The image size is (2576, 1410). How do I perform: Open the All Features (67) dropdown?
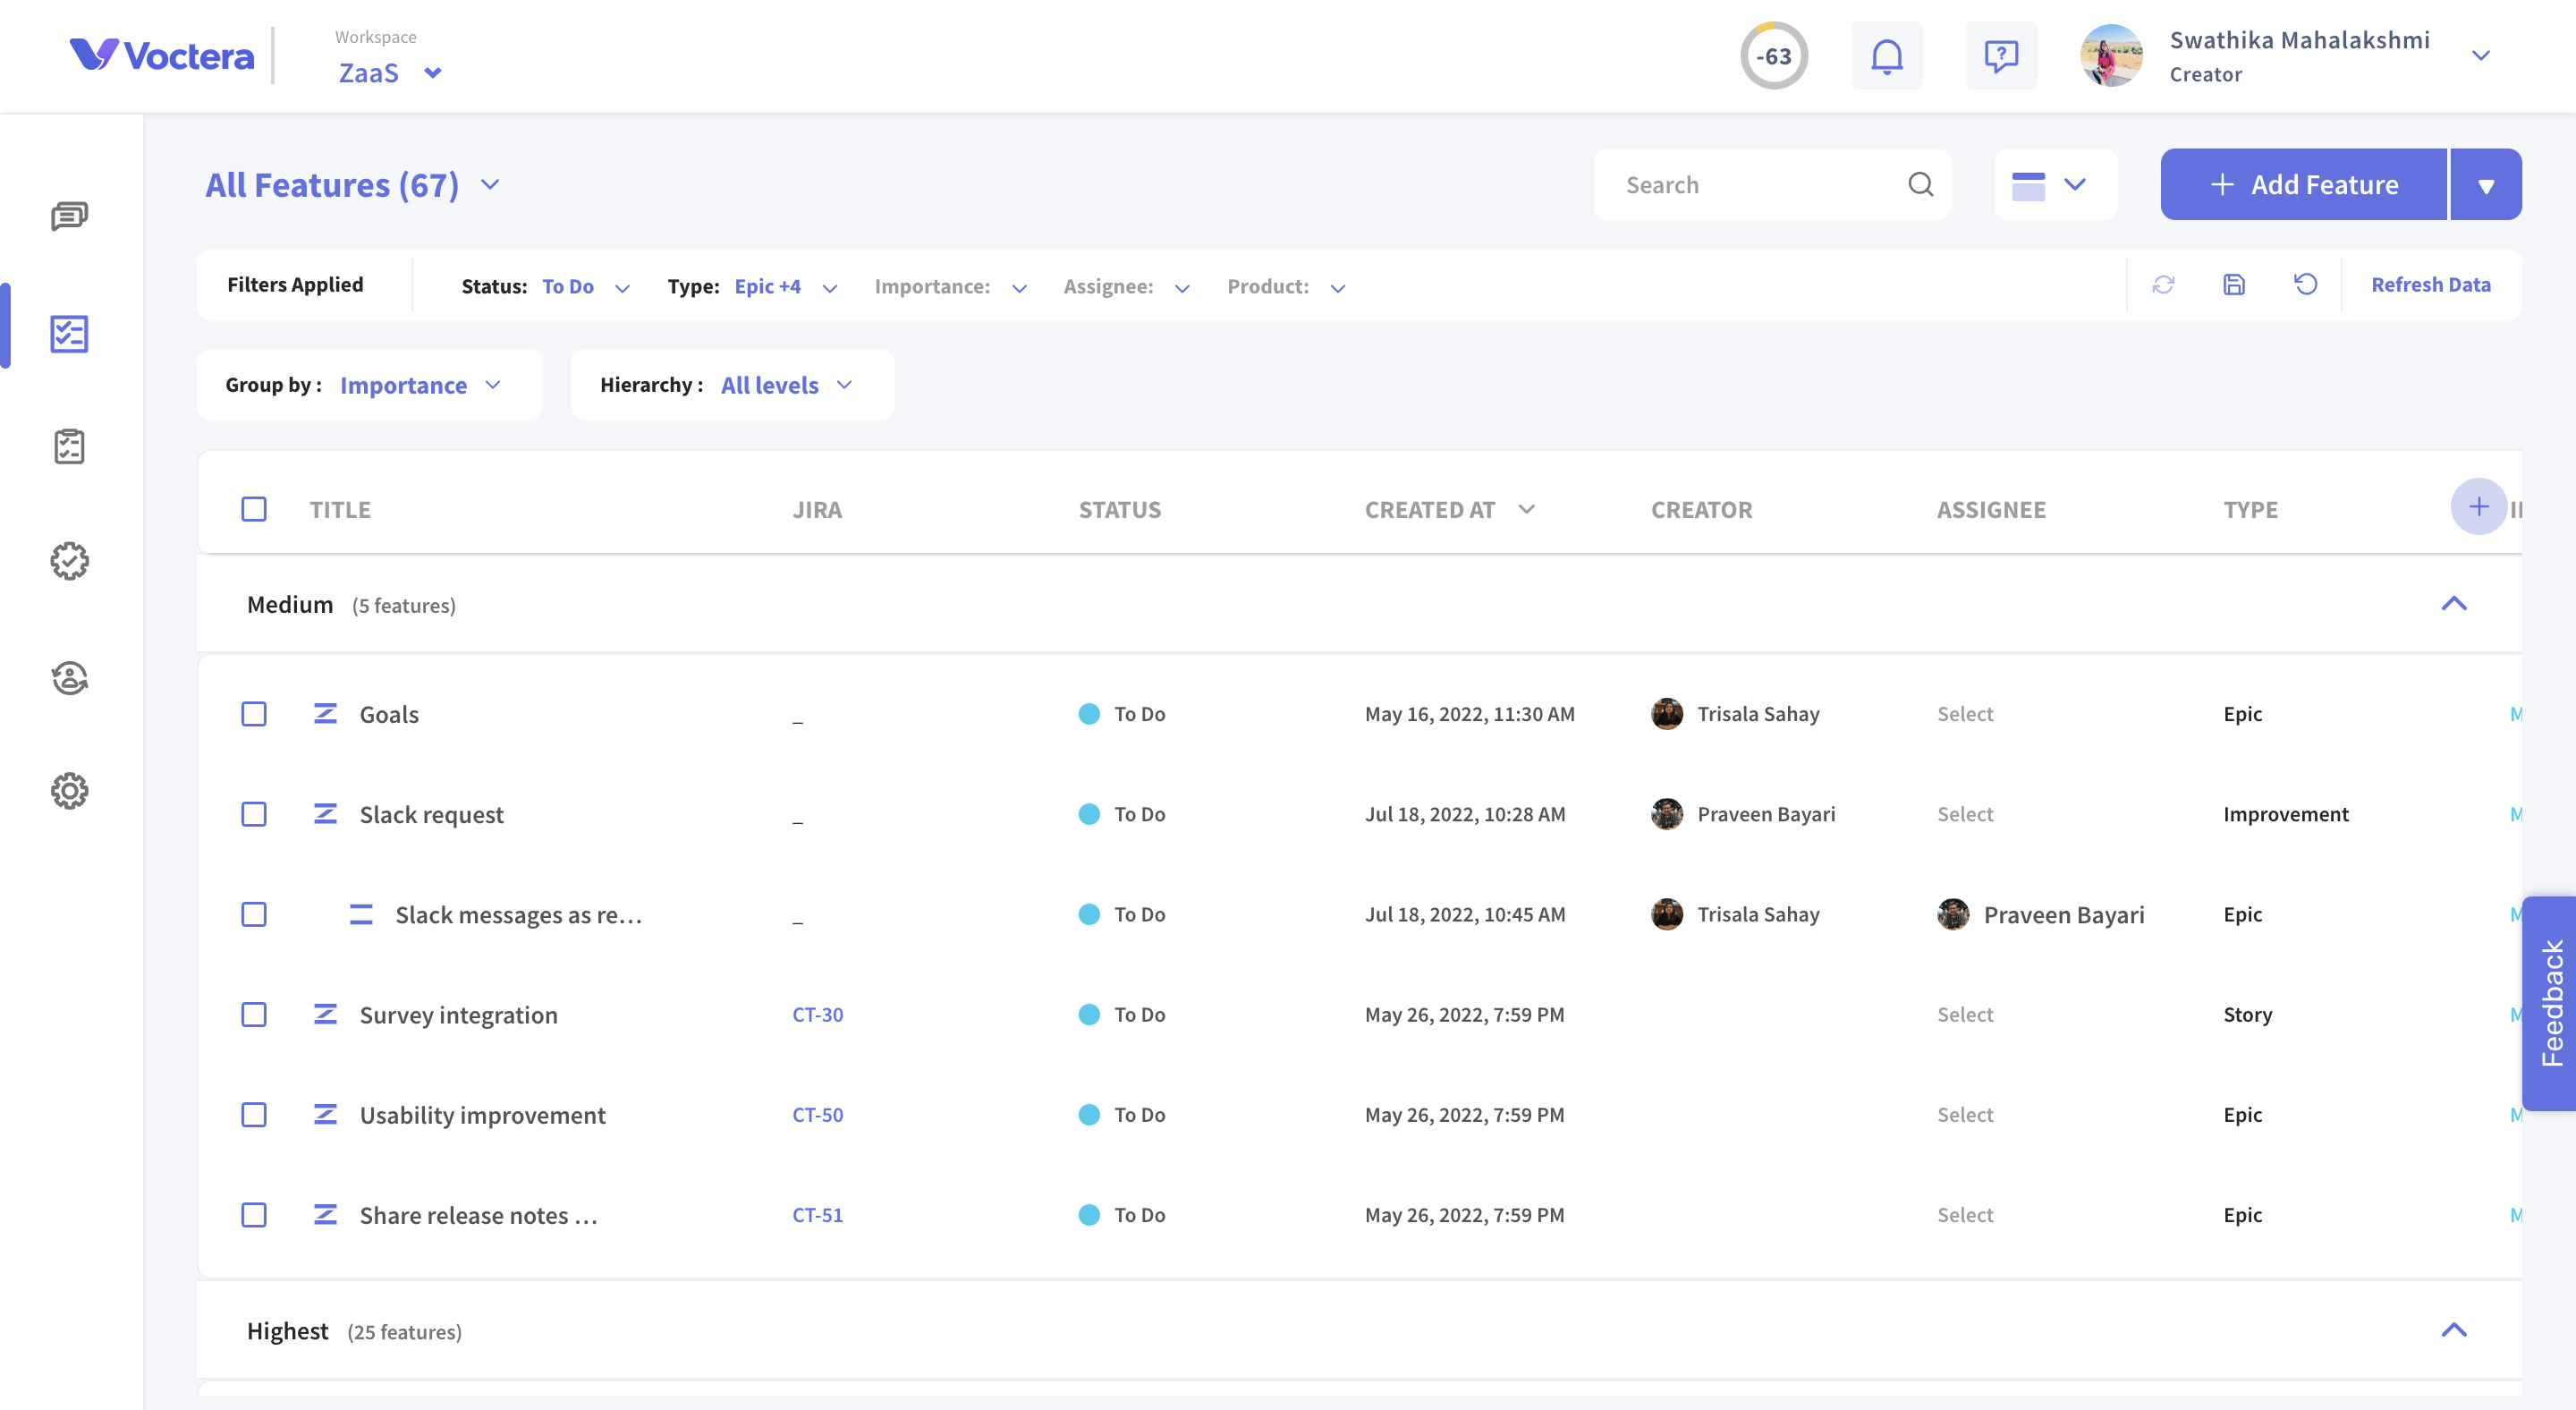pos(353,185)
